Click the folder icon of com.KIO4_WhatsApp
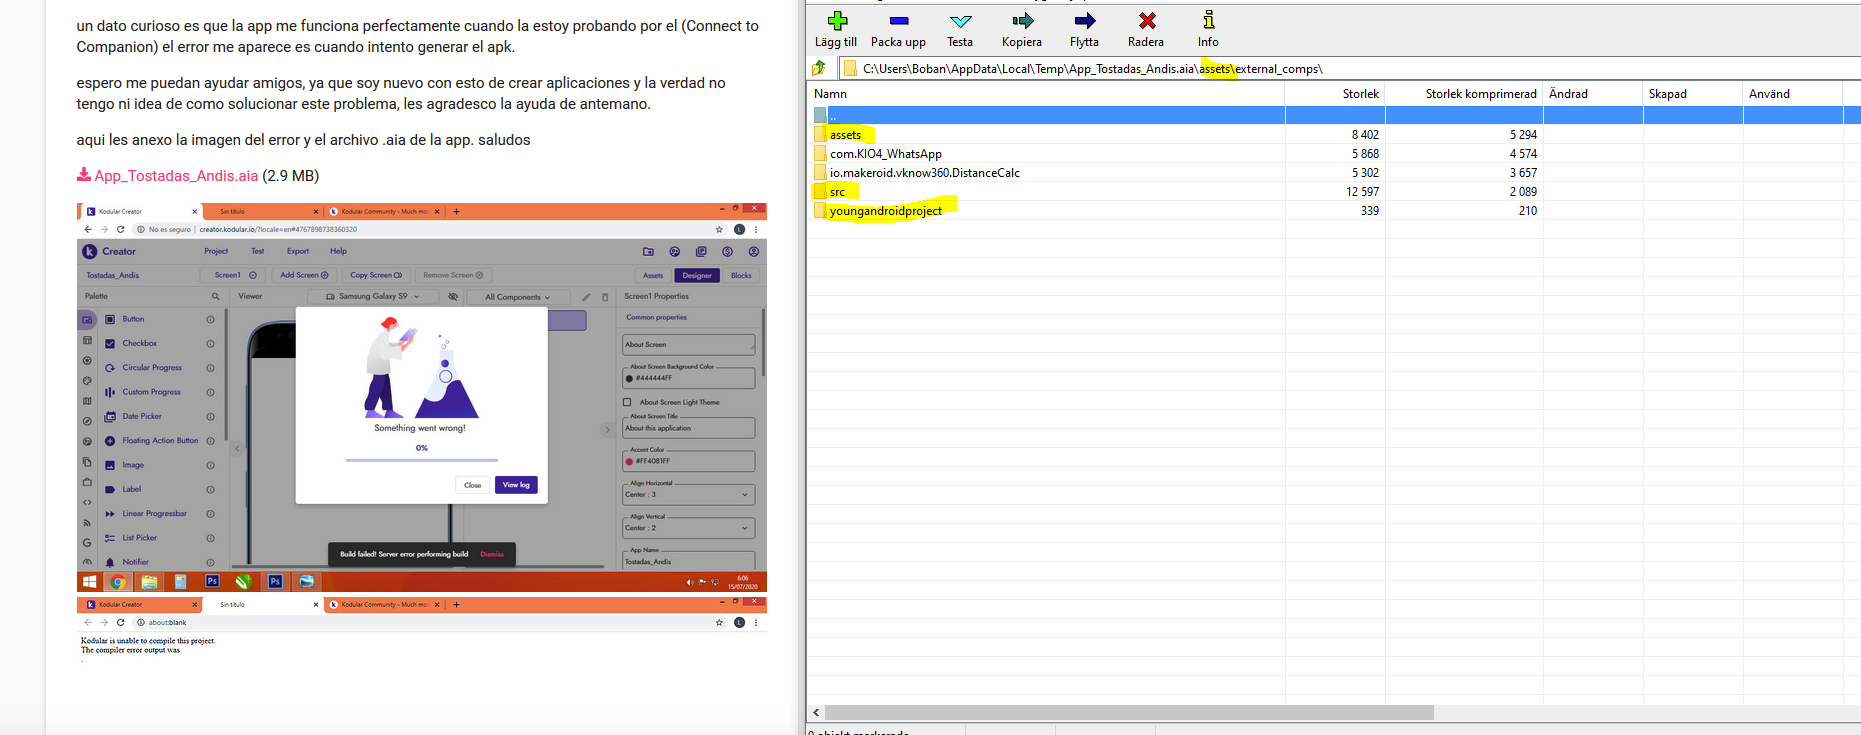Image resolution: width=1861 pixels, height=735 pixels. [820, 154]
